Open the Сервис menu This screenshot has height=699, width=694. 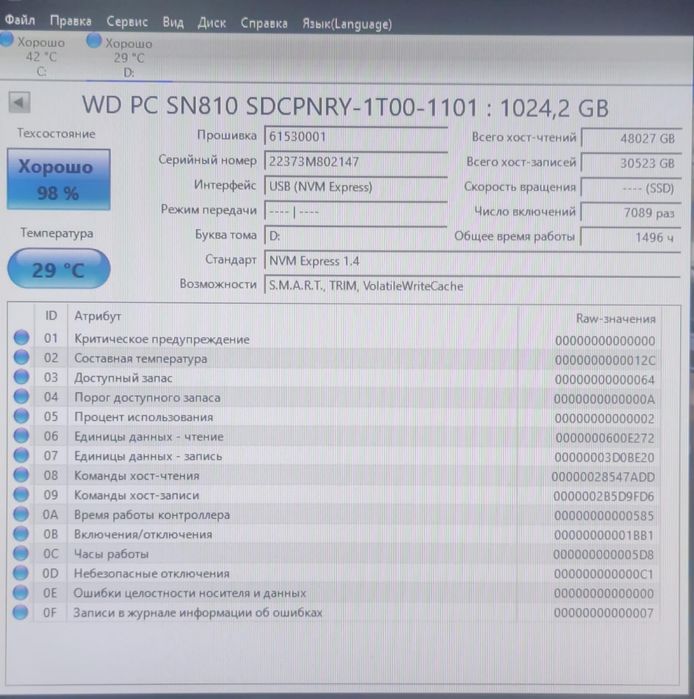pyautogui.click(x=127, y=21)
